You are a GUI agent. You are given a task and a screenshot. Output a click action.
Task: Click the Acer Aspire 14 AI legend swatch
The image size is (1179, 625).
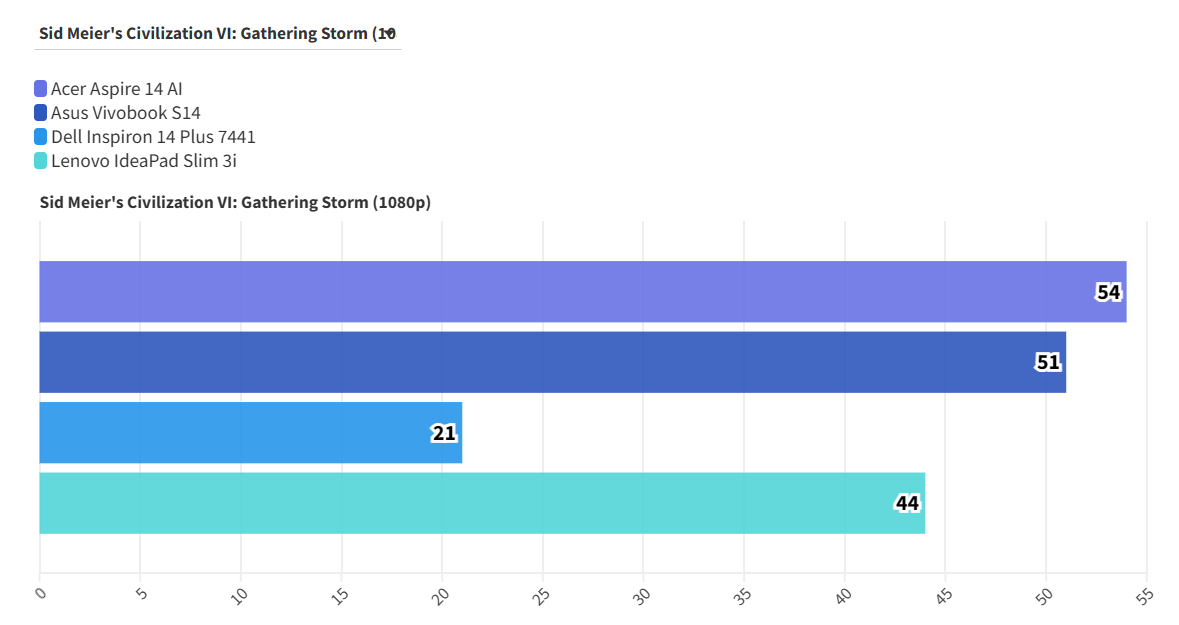[x=40, y=89]
